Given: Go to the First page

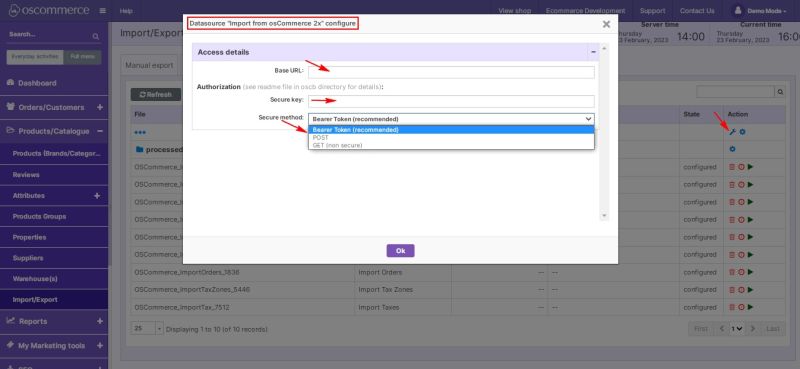Looking at the screenshot, I should click(701, 329).
